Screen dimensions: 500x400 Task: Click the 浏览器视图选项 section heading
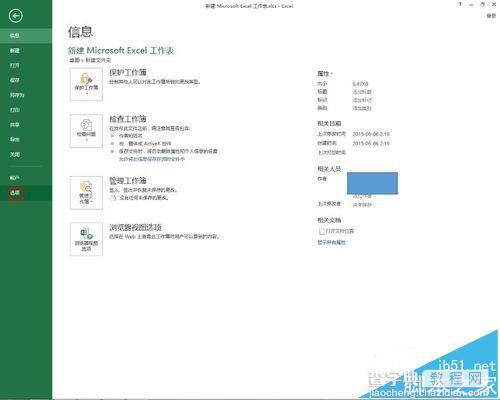coord(135,227)
